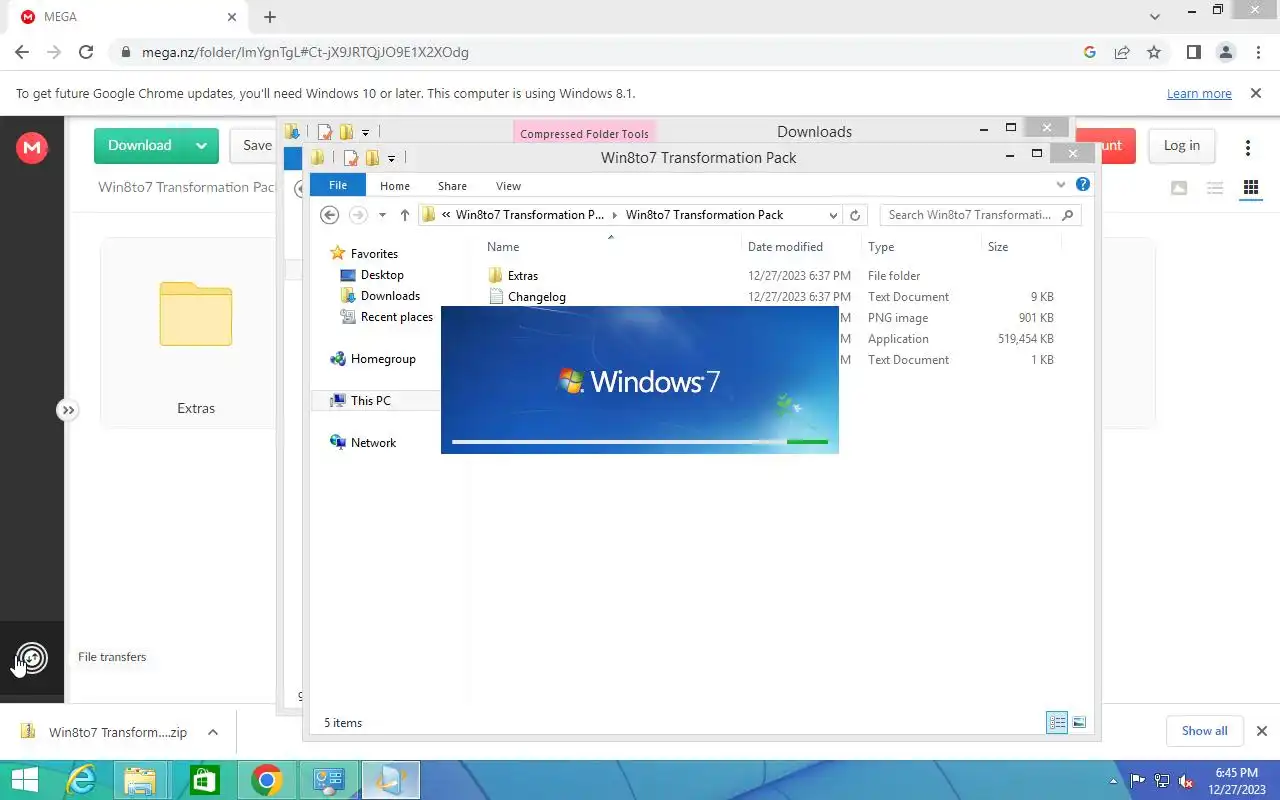1280x800 pixels.
Task: Open the Extras folder card in MEGA
Action: coord(196,333)
